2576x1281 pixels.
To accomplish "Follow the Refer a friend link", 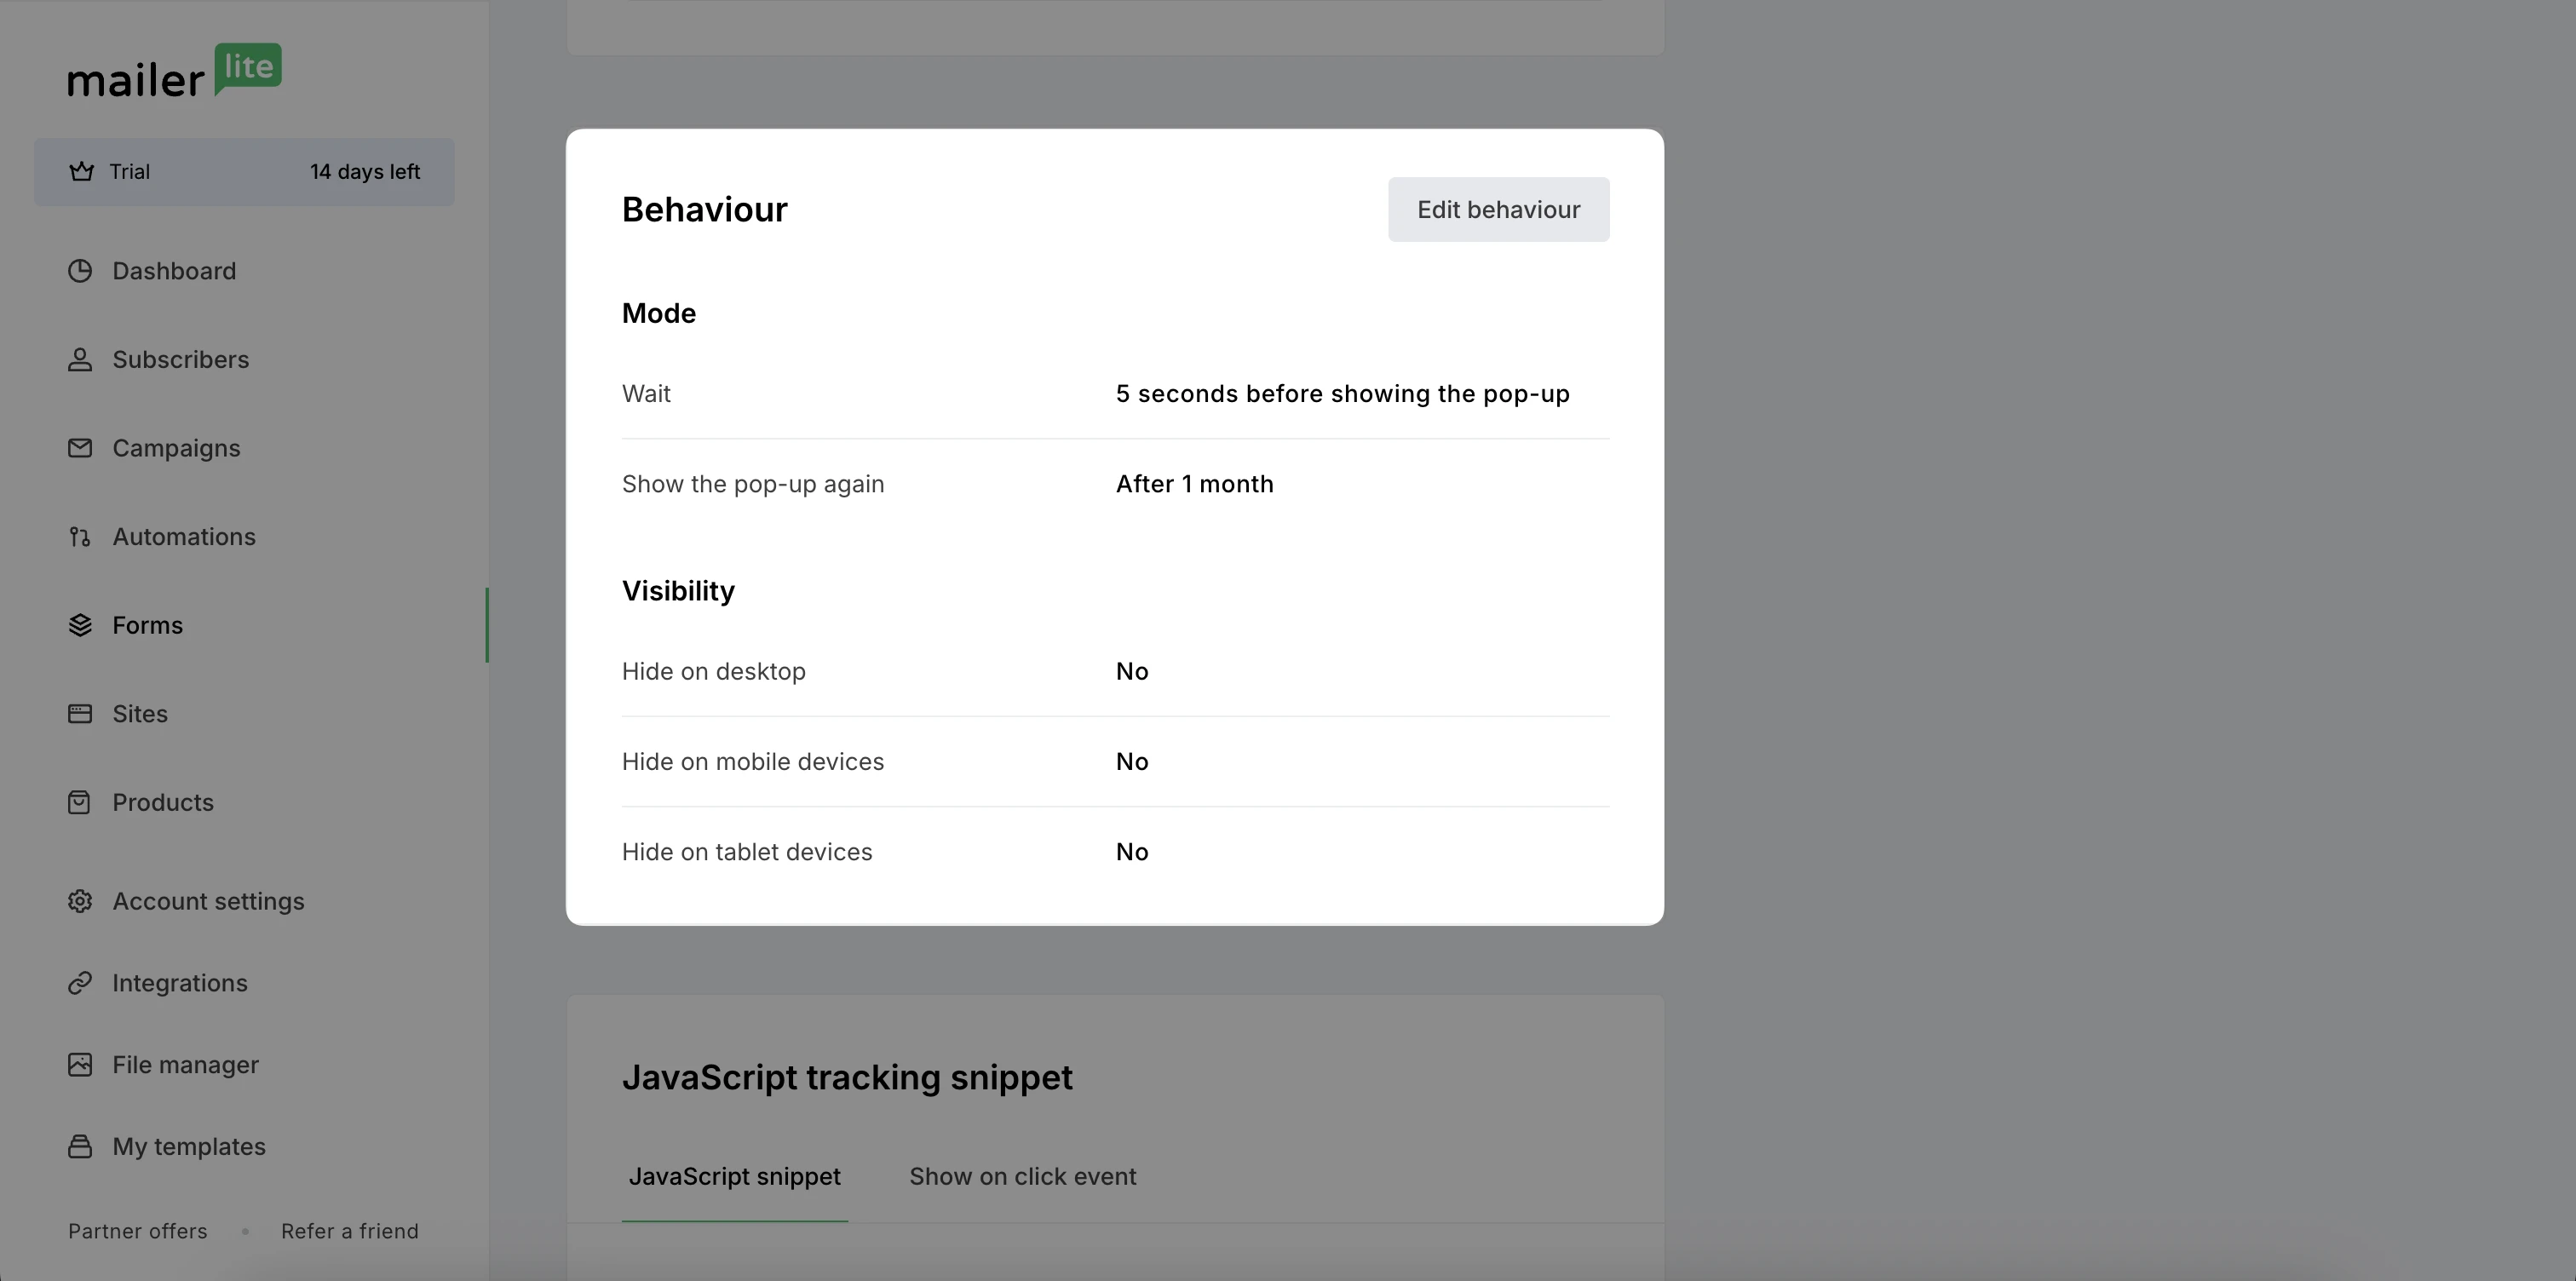I will coord(350,1231).
